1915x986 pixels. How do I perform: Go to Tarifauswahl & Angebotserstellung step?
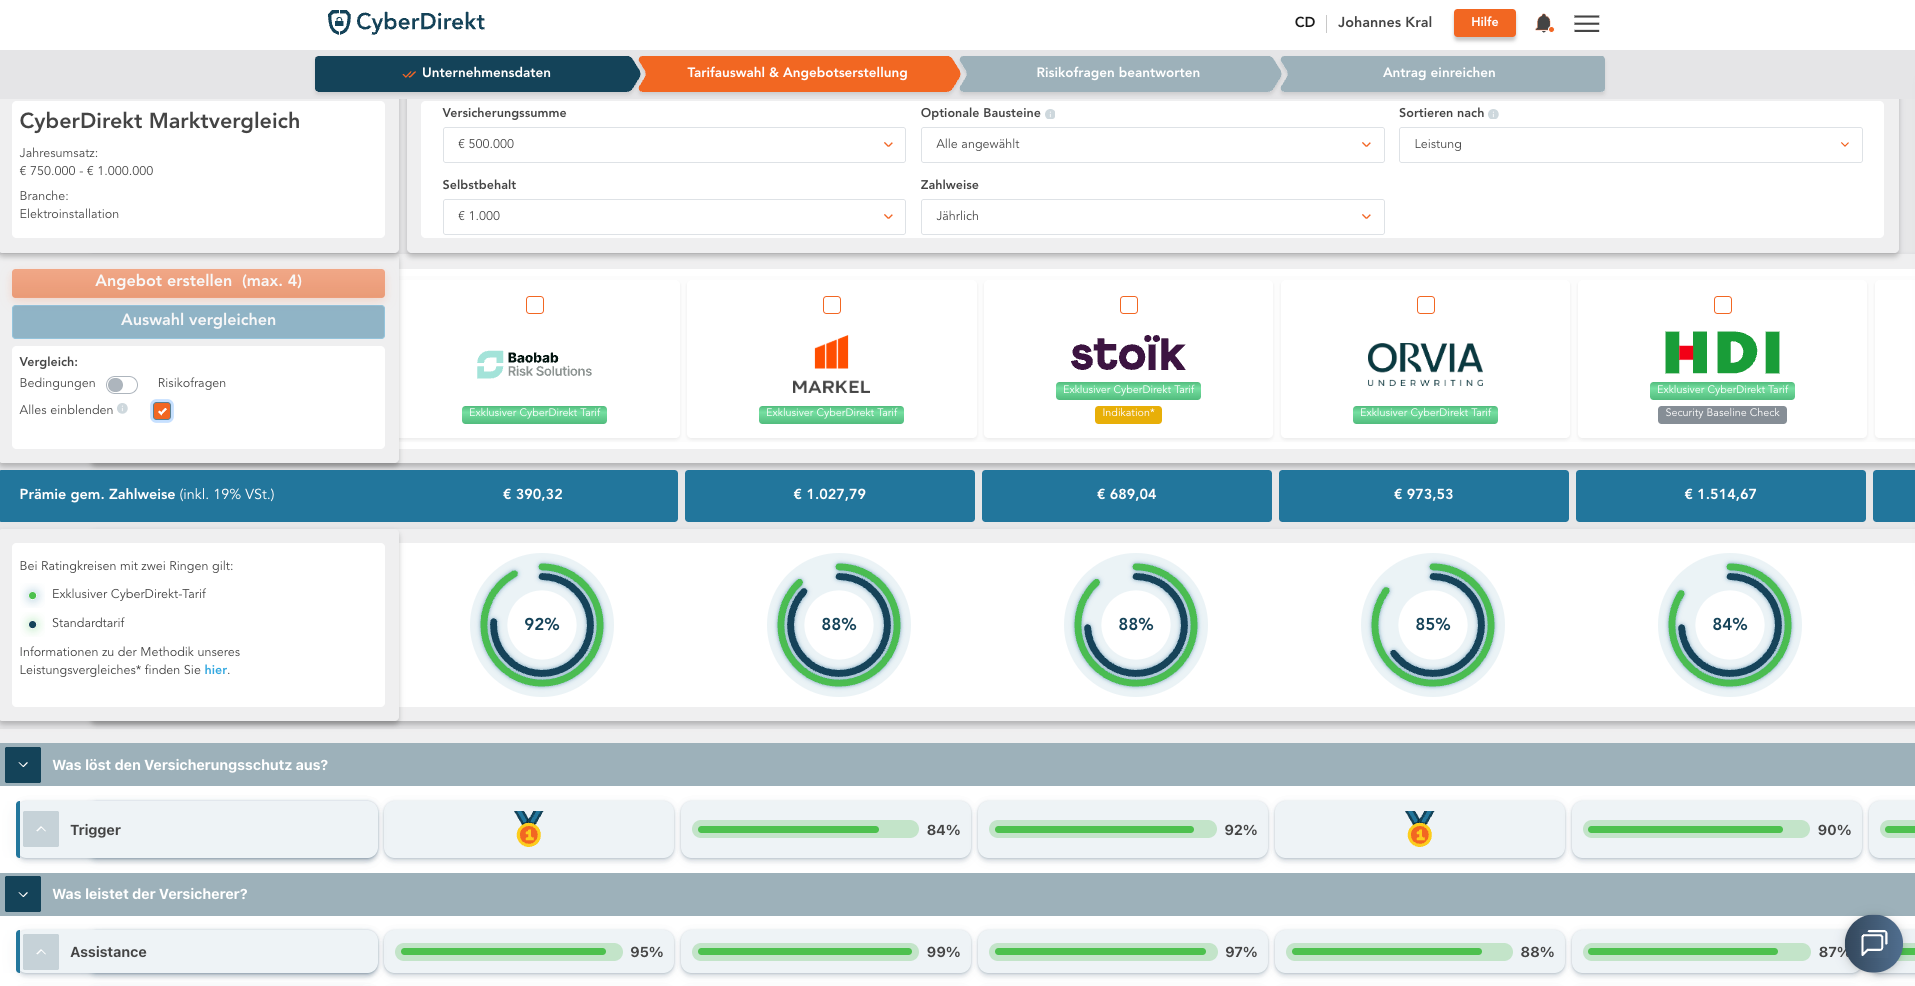coord(797,73)
